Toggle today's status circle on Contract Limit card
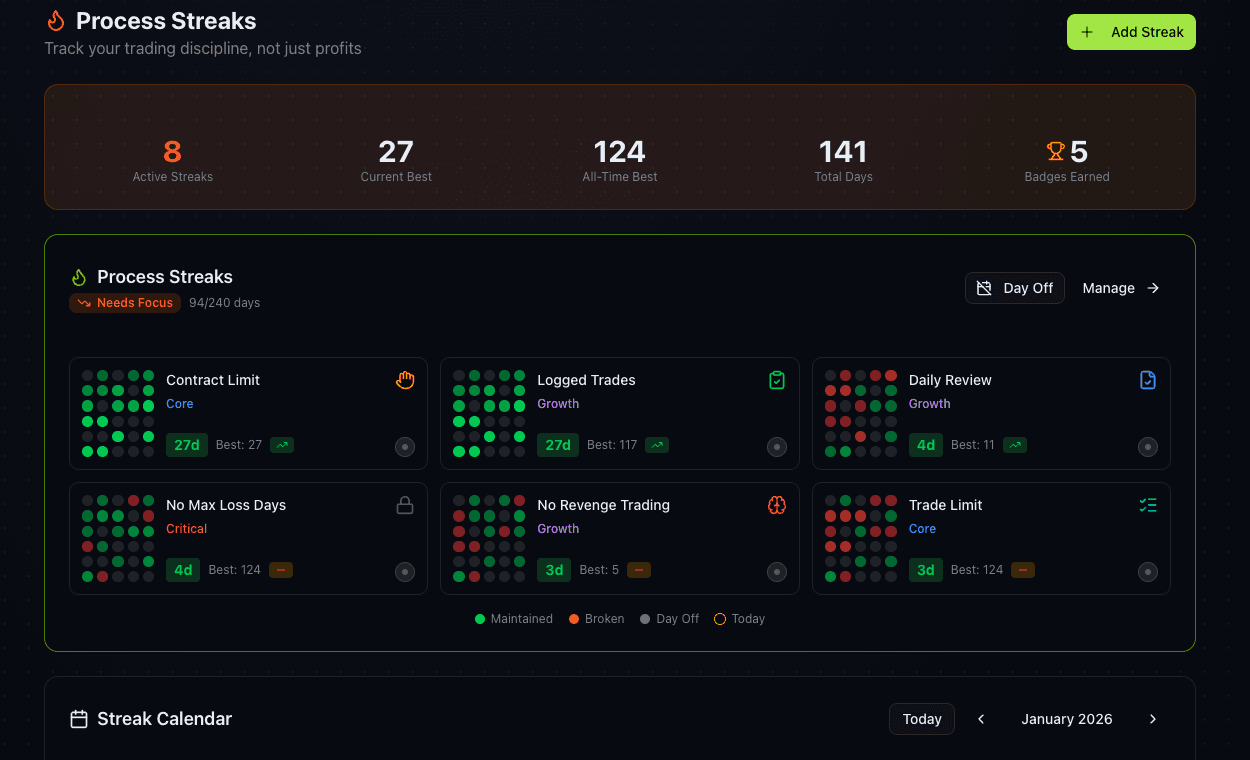Image resolution: width=1250 pixels, height=760 pixels. [x=405, y=447]
